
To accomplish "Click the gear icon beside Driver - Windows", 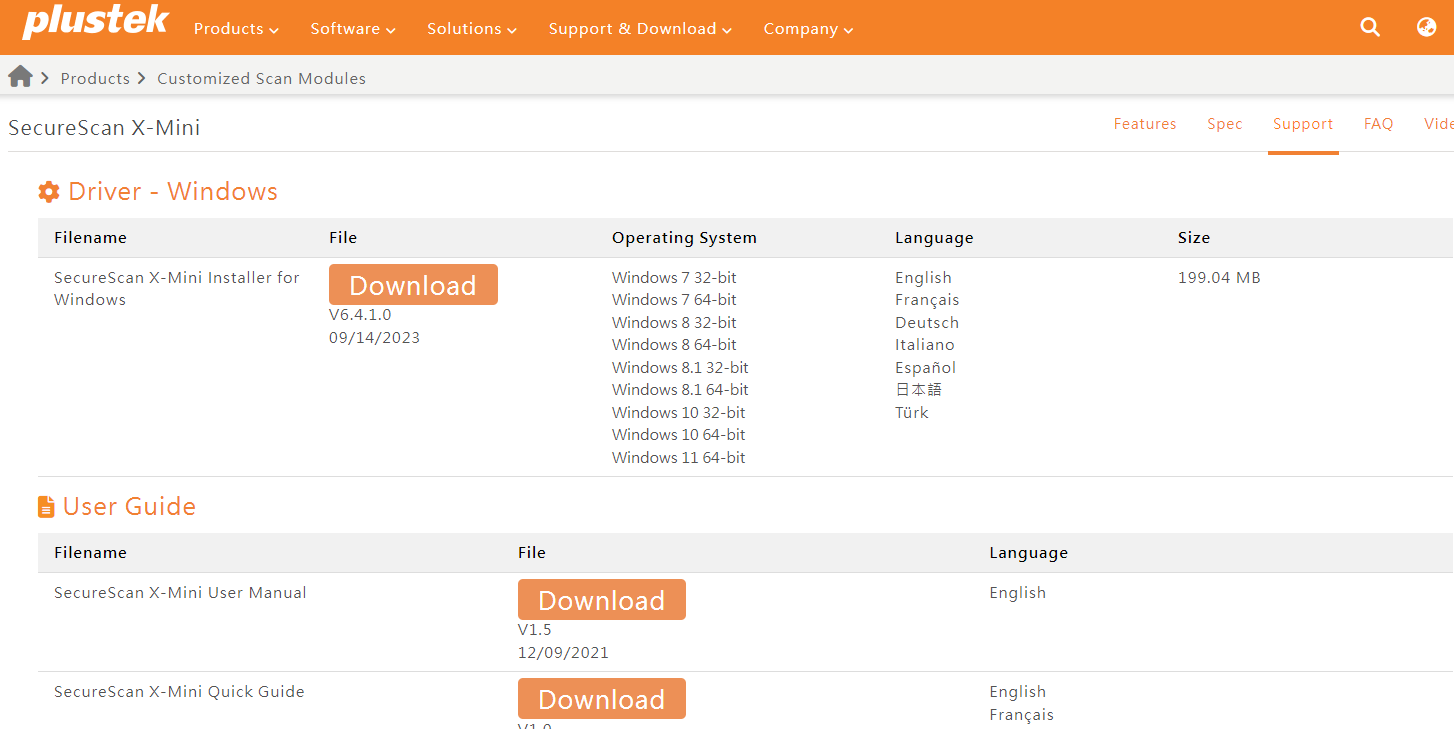I will (49, 192).
